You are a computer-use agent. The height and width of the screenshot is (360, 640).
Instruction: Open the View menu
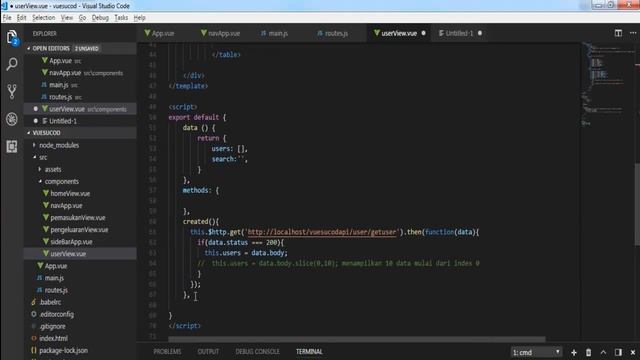(x=67, y=18)
